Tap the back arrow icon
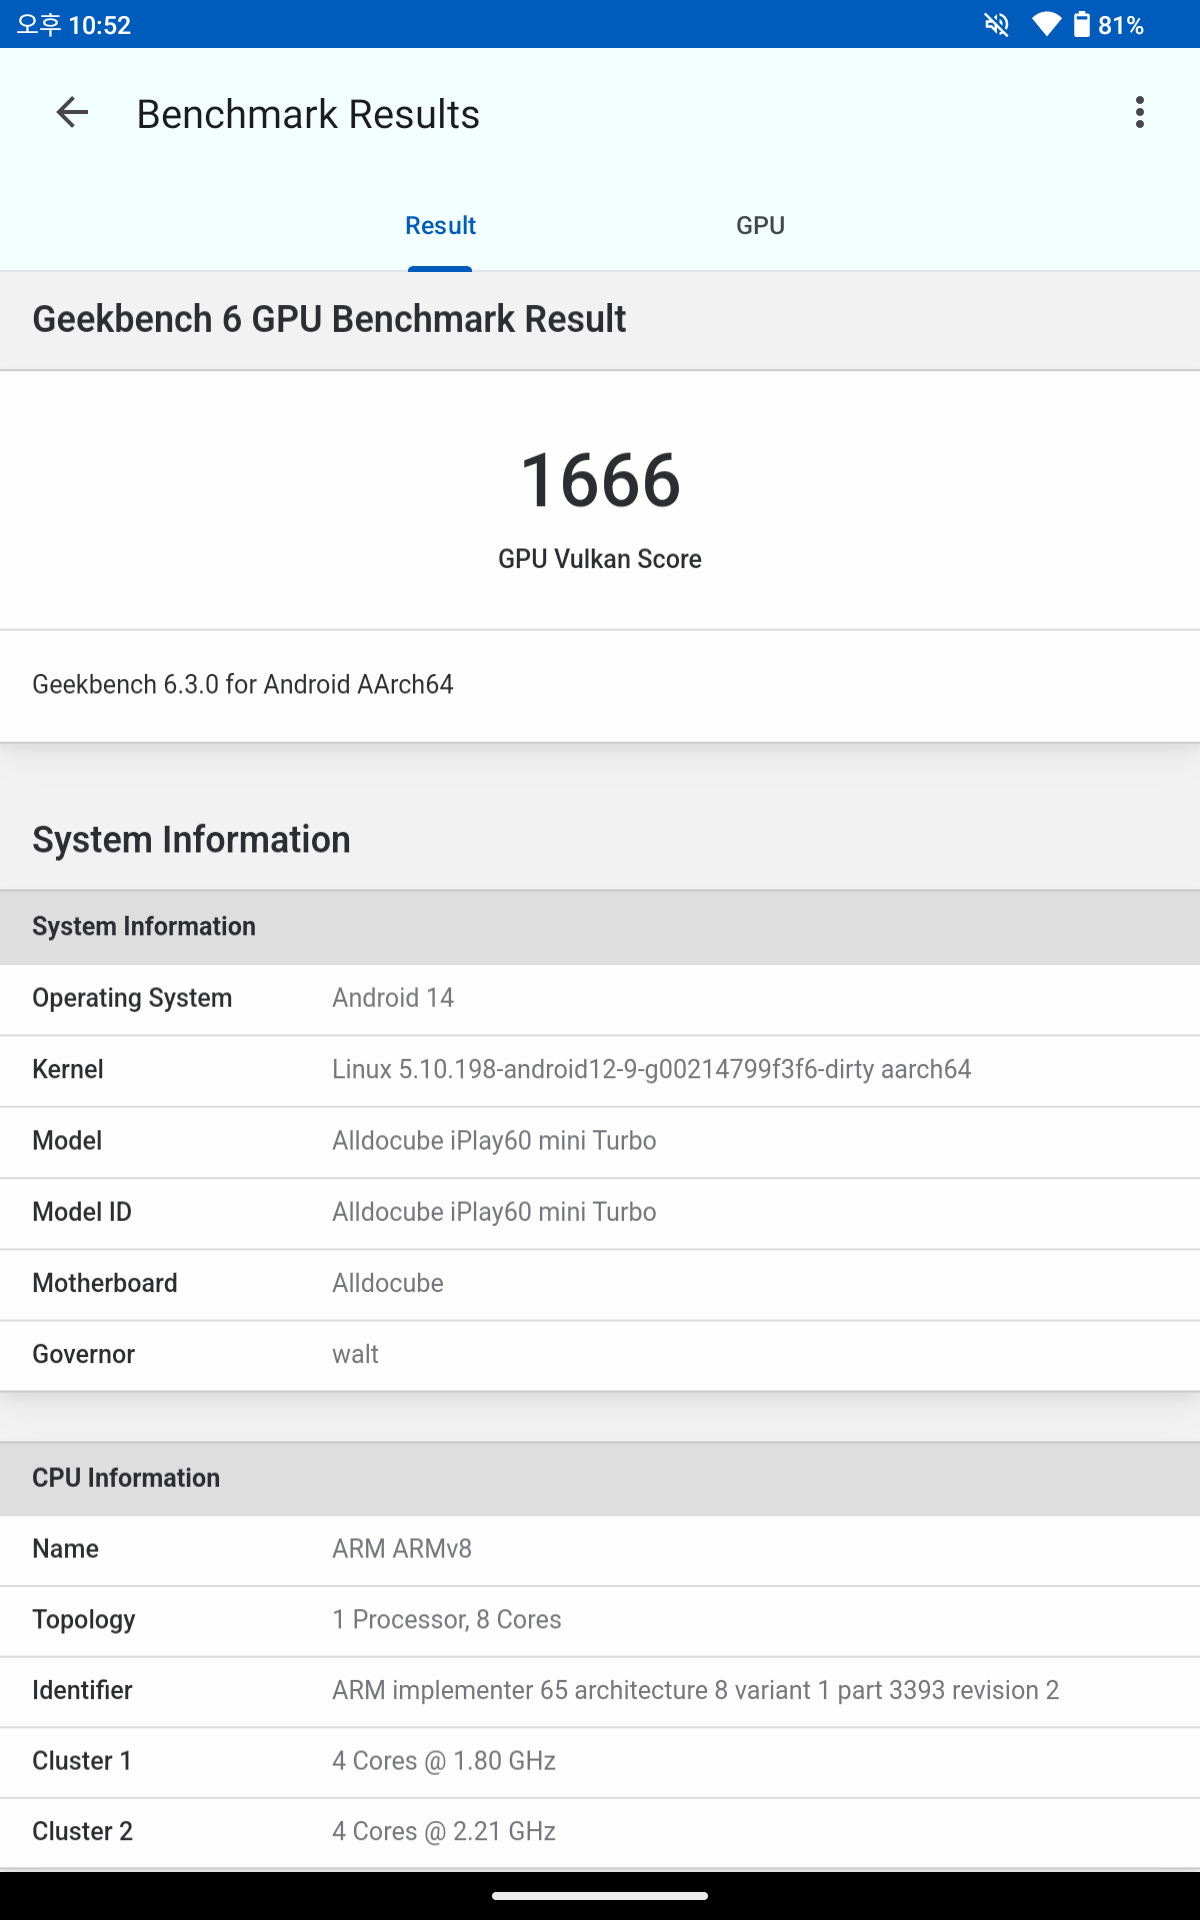1200x1920 pixels. pos(72,113)
